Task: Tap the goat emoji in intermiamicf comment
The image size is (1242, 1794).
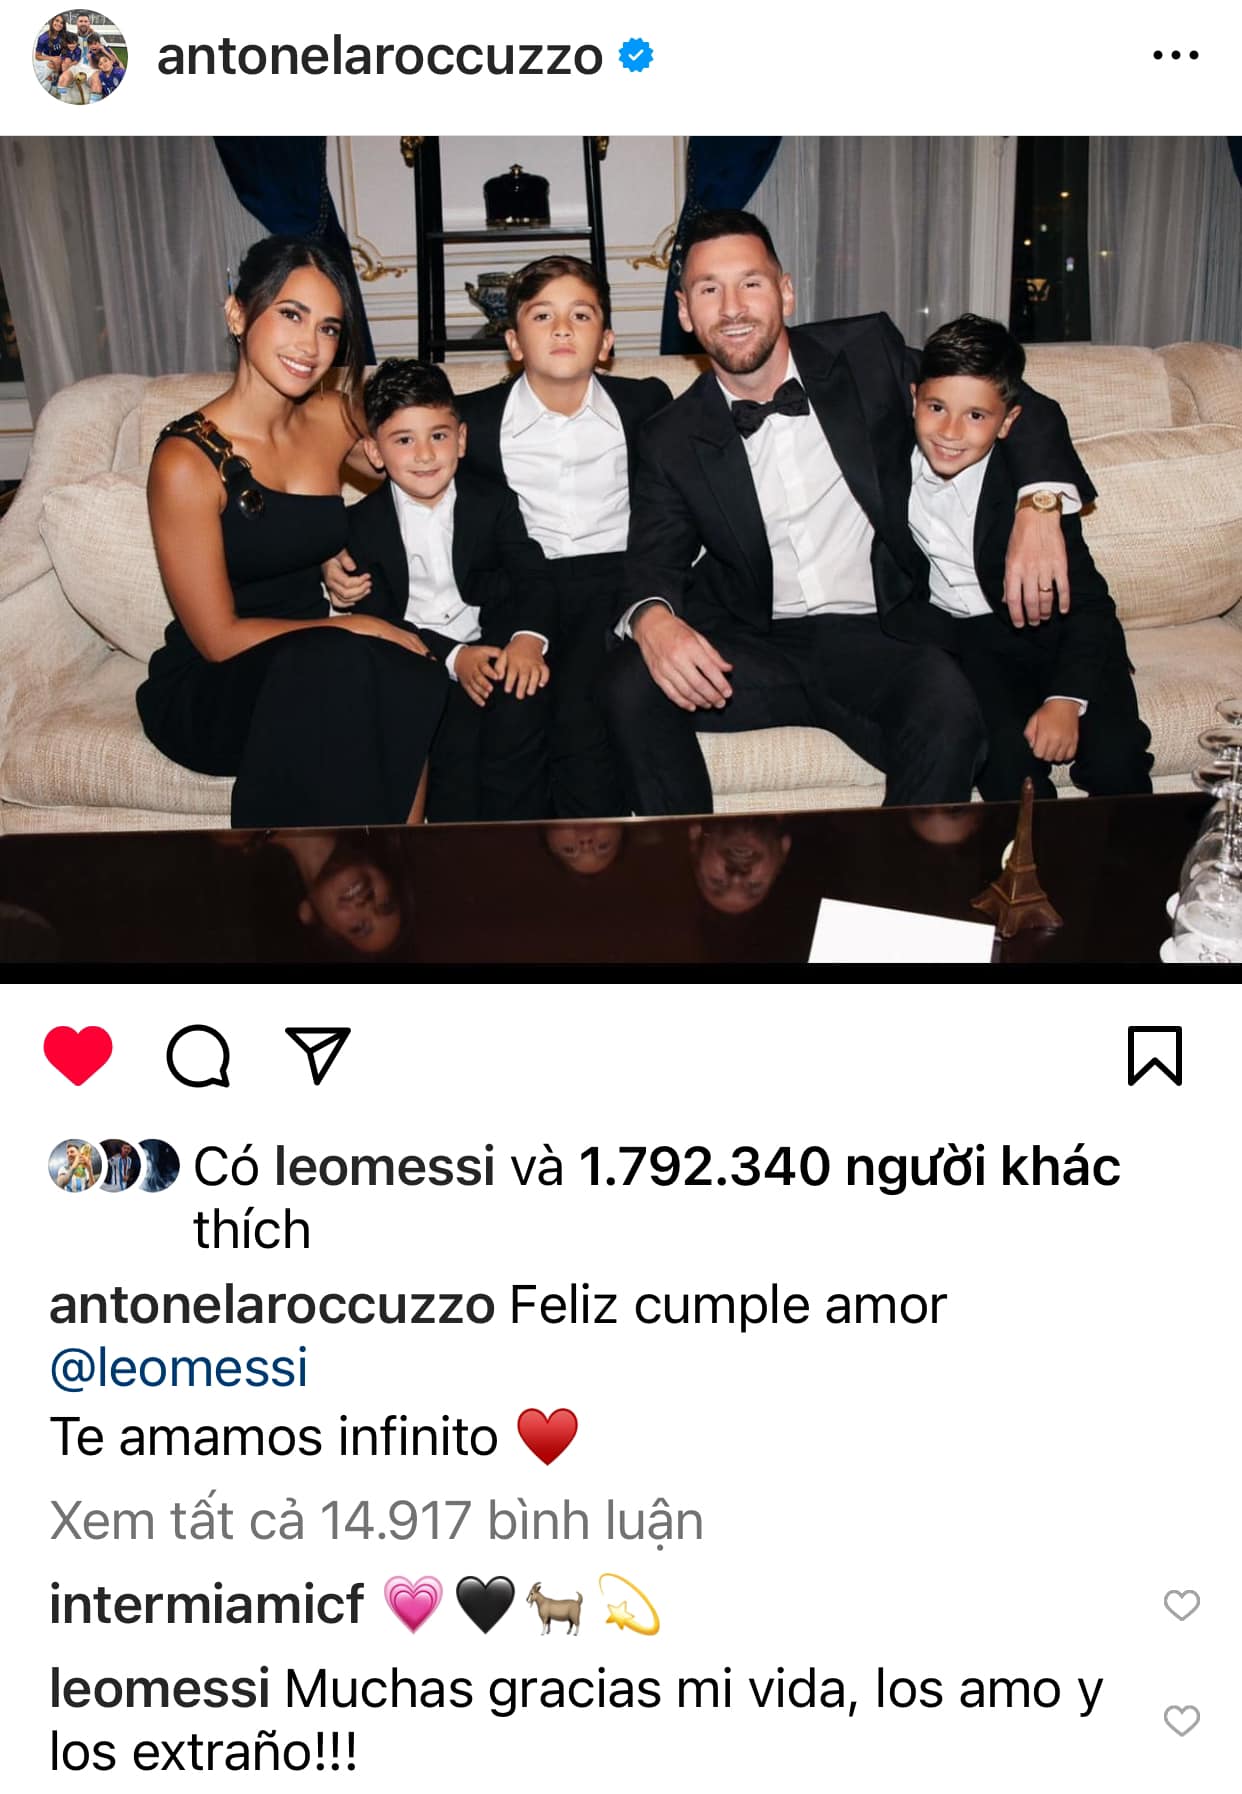Action: coord(555,1606)
